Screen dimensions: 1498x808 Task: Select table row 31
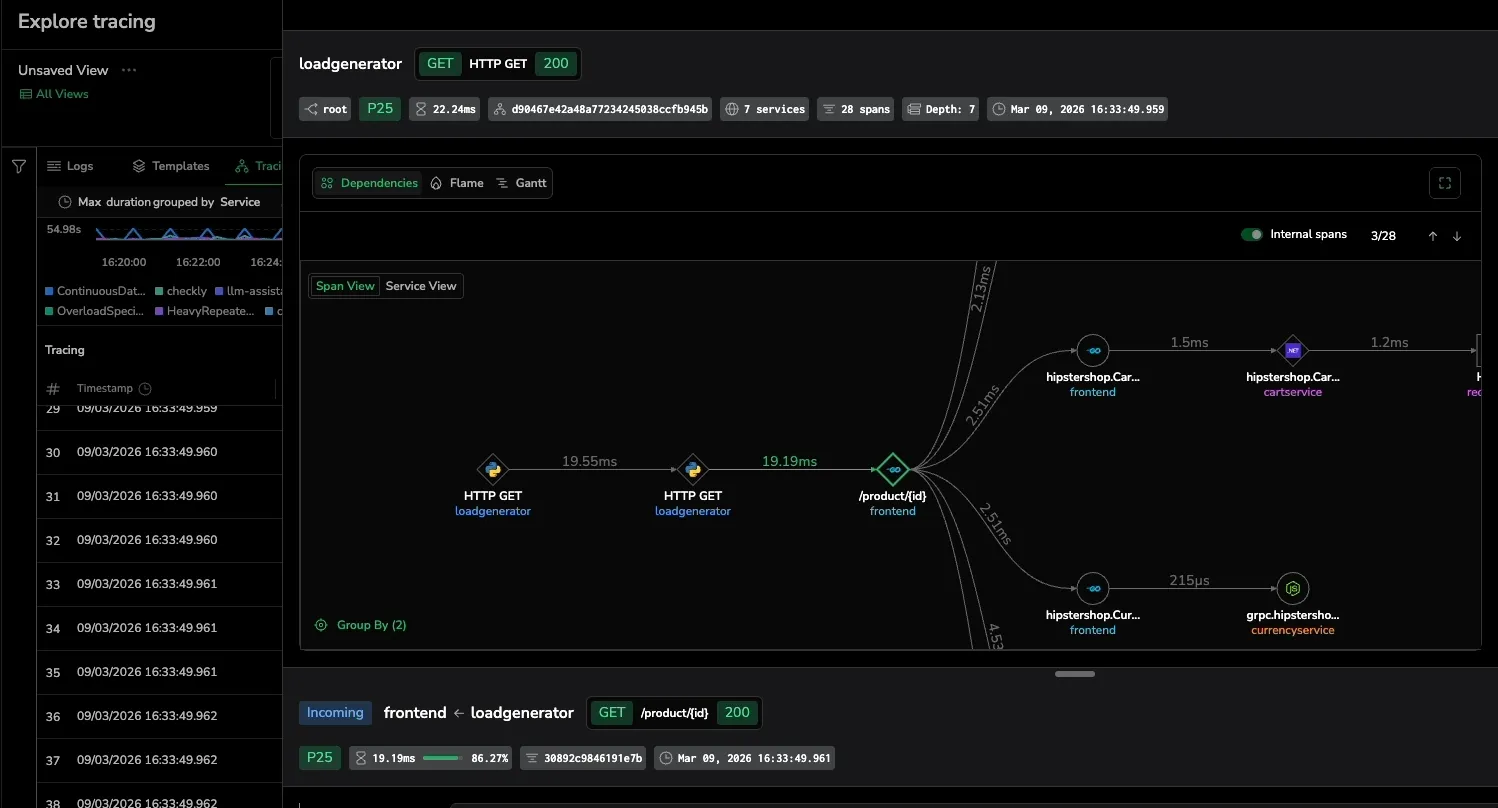(160, 496)
